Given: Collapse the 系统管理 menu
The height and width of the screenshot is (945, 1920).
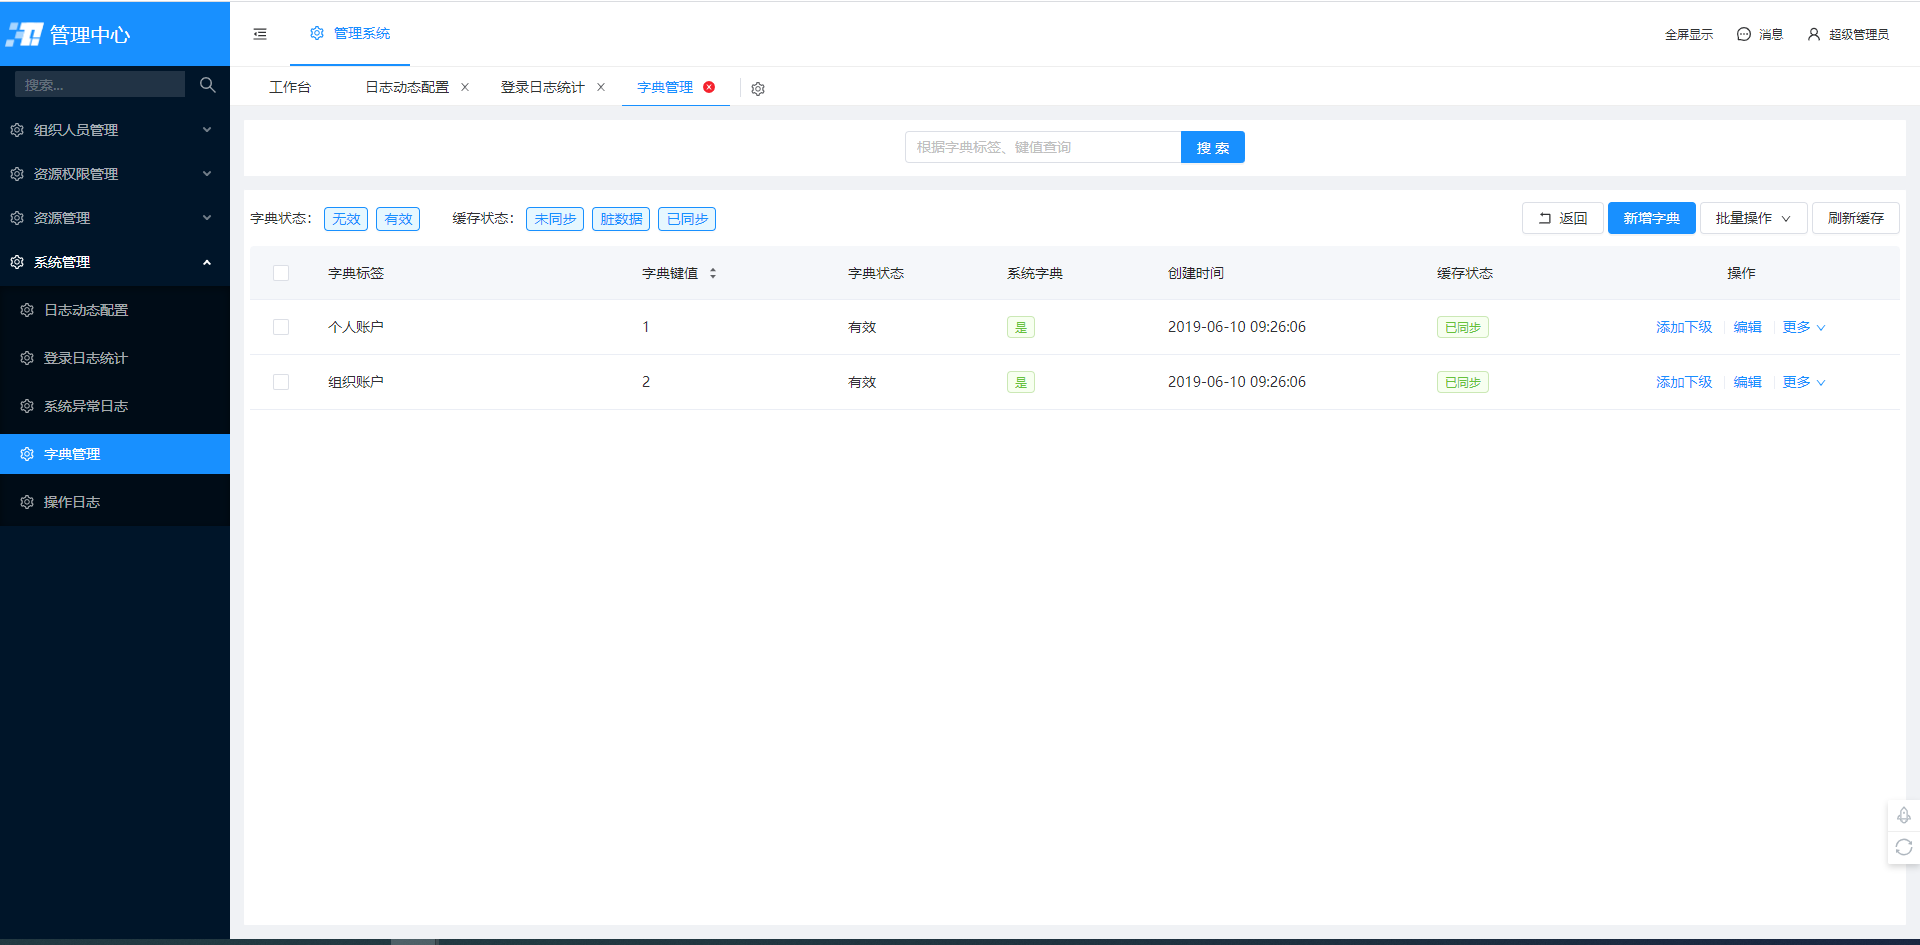Looking at the screenshot, I should pos(115,262).
